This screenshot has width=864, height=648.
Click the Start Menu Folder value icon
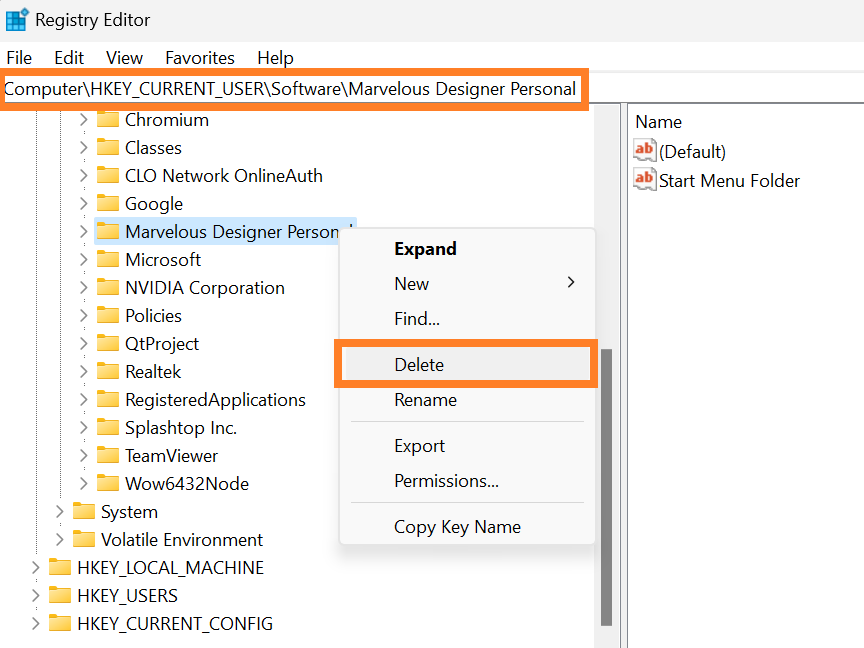[x=645, y=179]
